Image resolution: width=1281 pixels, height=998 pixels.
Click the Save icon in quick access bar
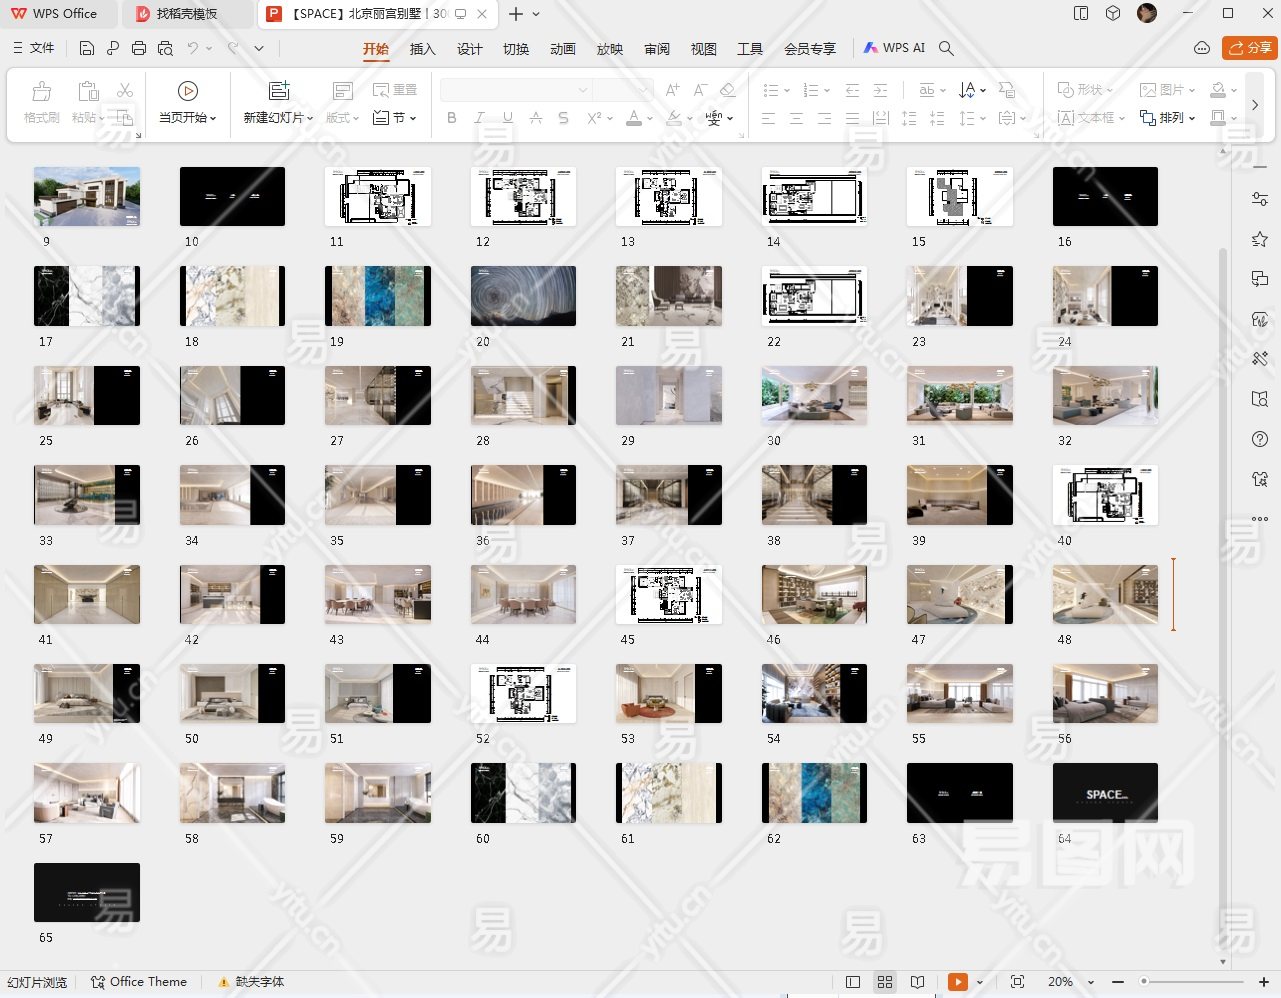tap(87, 48)
